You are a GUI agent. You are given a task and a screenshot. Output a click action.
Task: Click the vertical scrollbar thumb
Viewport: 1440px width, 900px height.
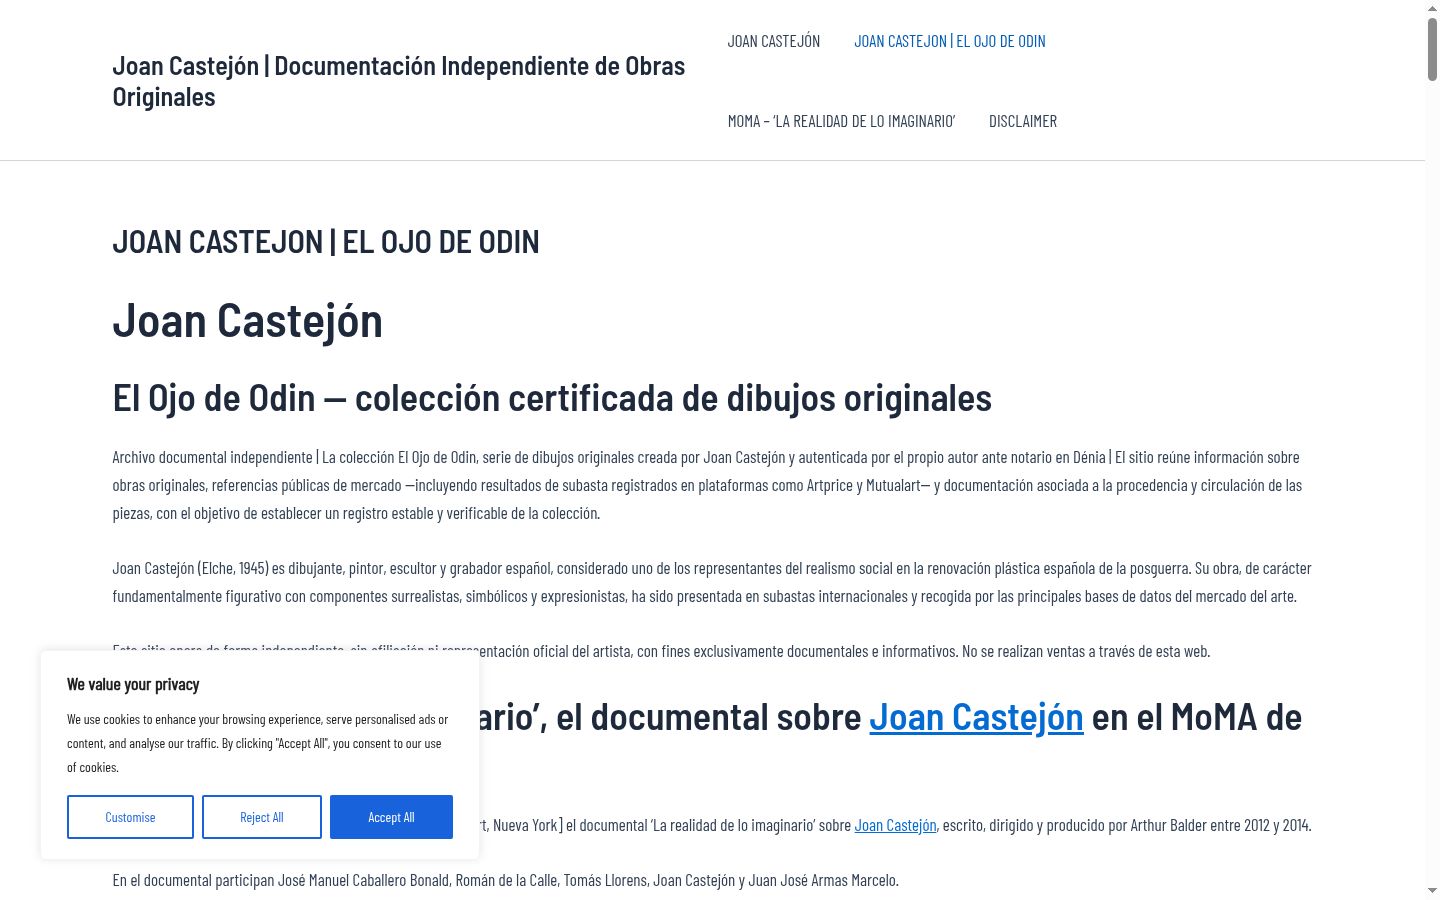point(1432,48)
